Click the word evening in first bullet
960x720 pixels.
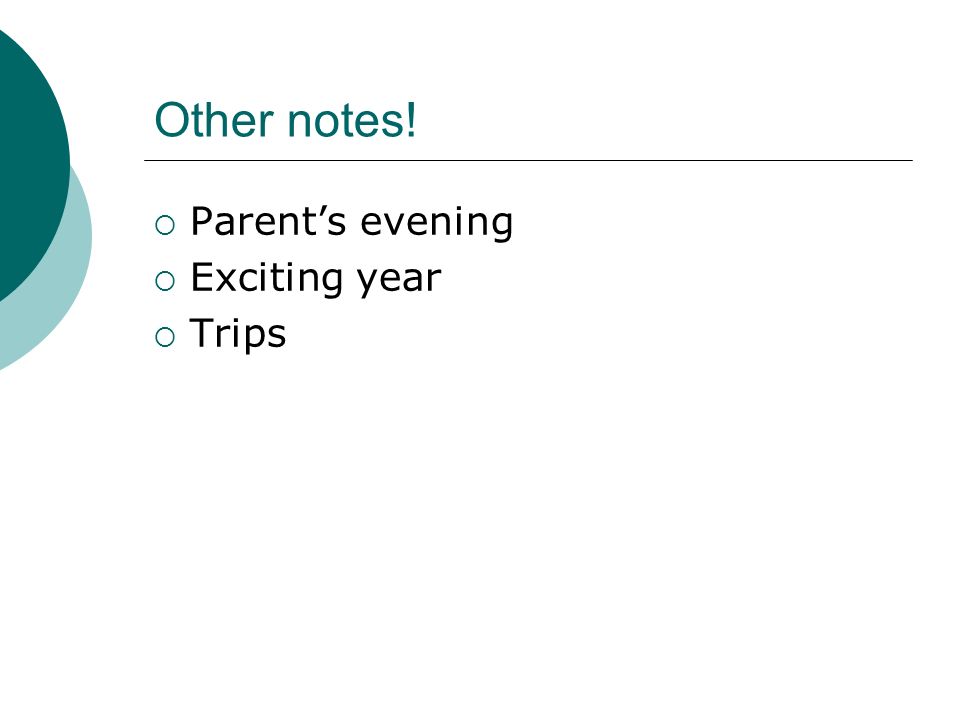pos(437,224)
